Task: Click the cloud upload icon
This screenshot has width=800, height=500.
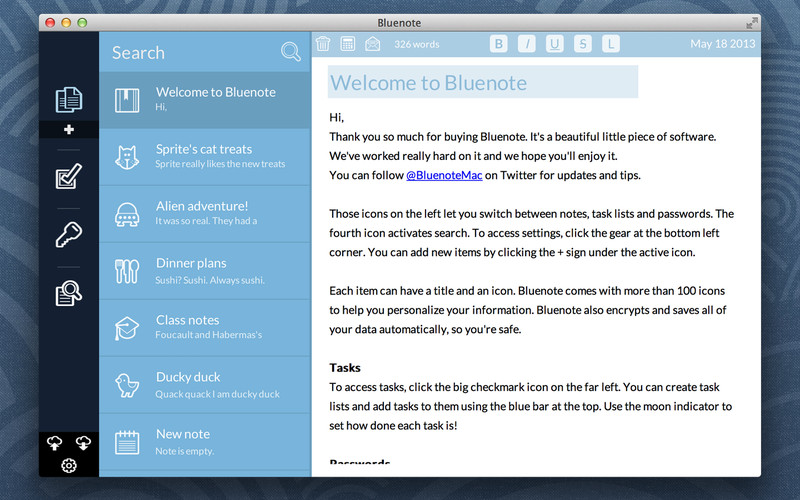Action: point(55,443)
